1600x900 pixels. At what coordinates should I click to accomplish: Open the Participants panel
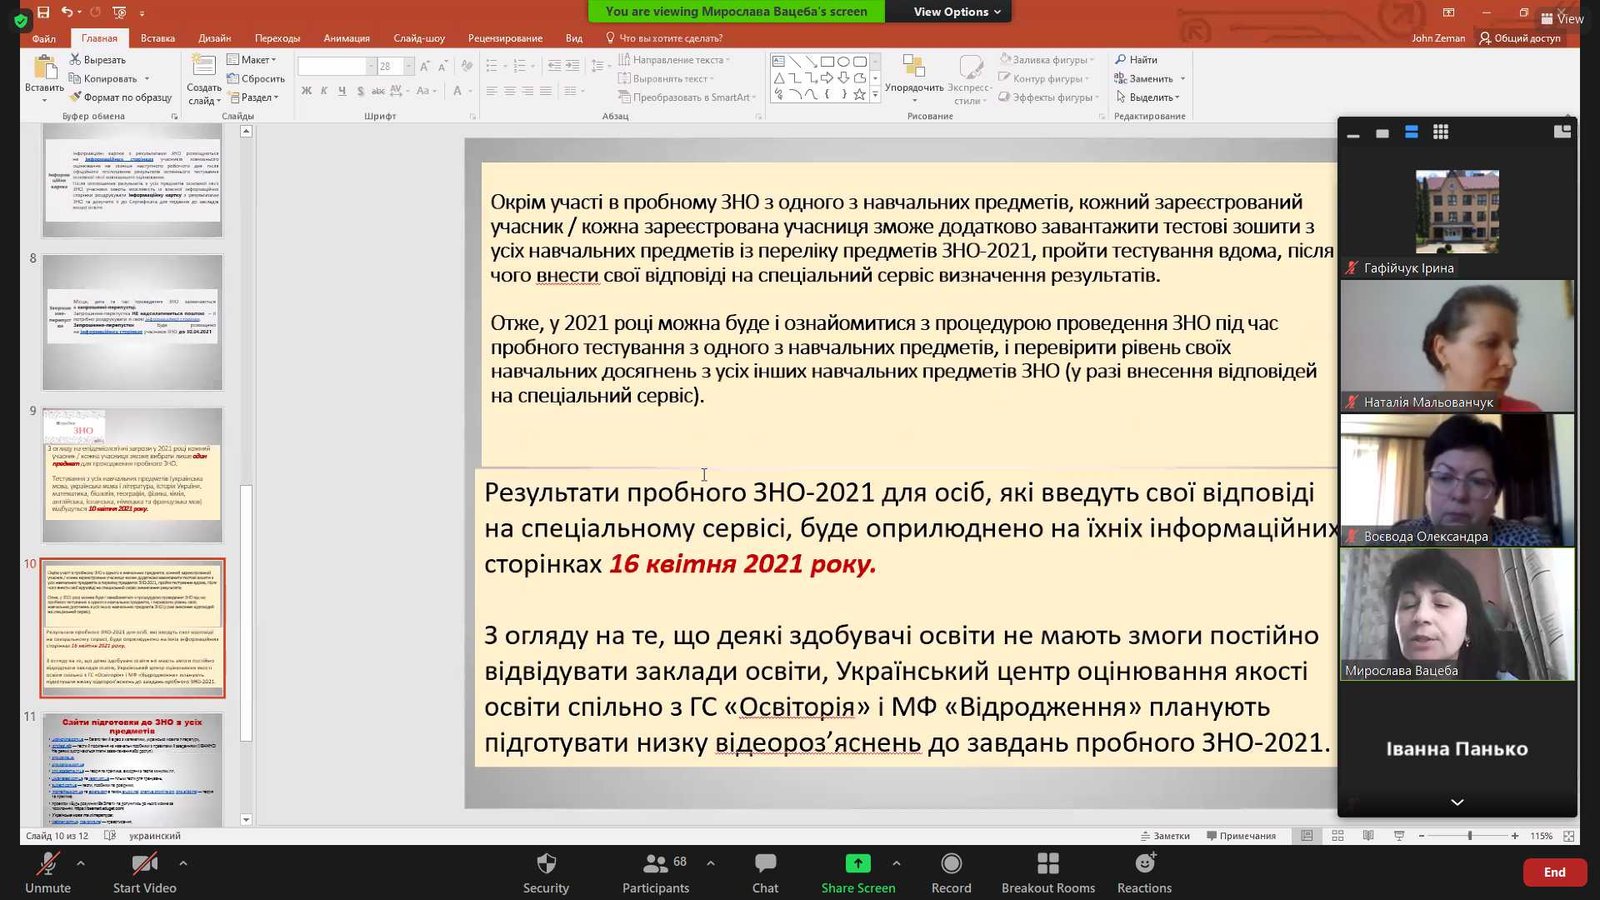click(655, 864)
